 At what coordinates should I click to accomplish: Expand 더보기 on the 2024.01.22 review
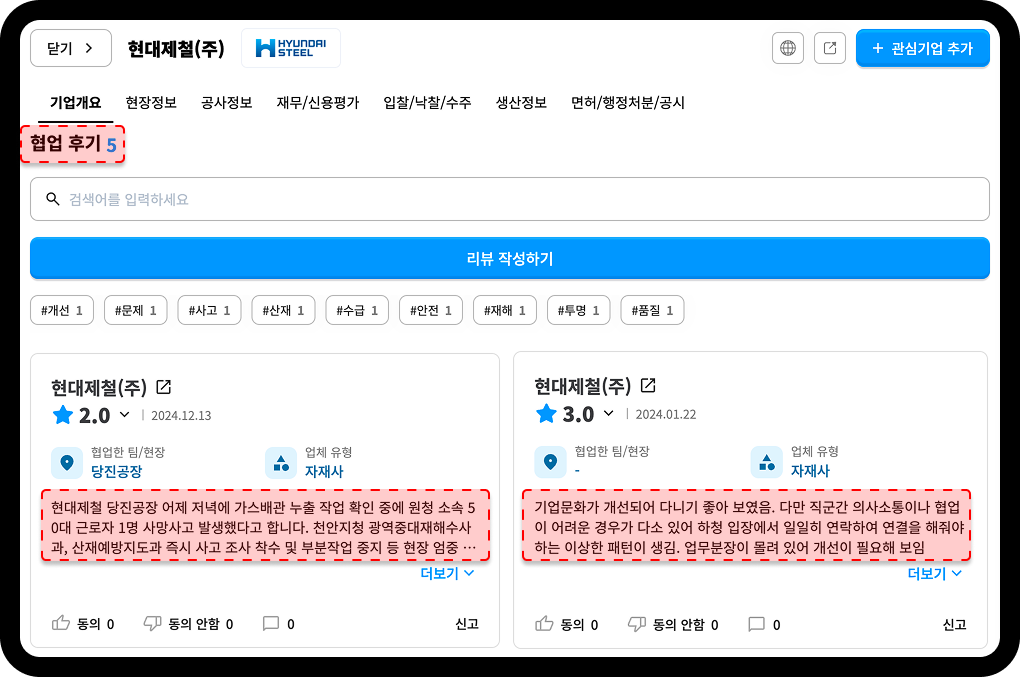[x=935, y=574]
